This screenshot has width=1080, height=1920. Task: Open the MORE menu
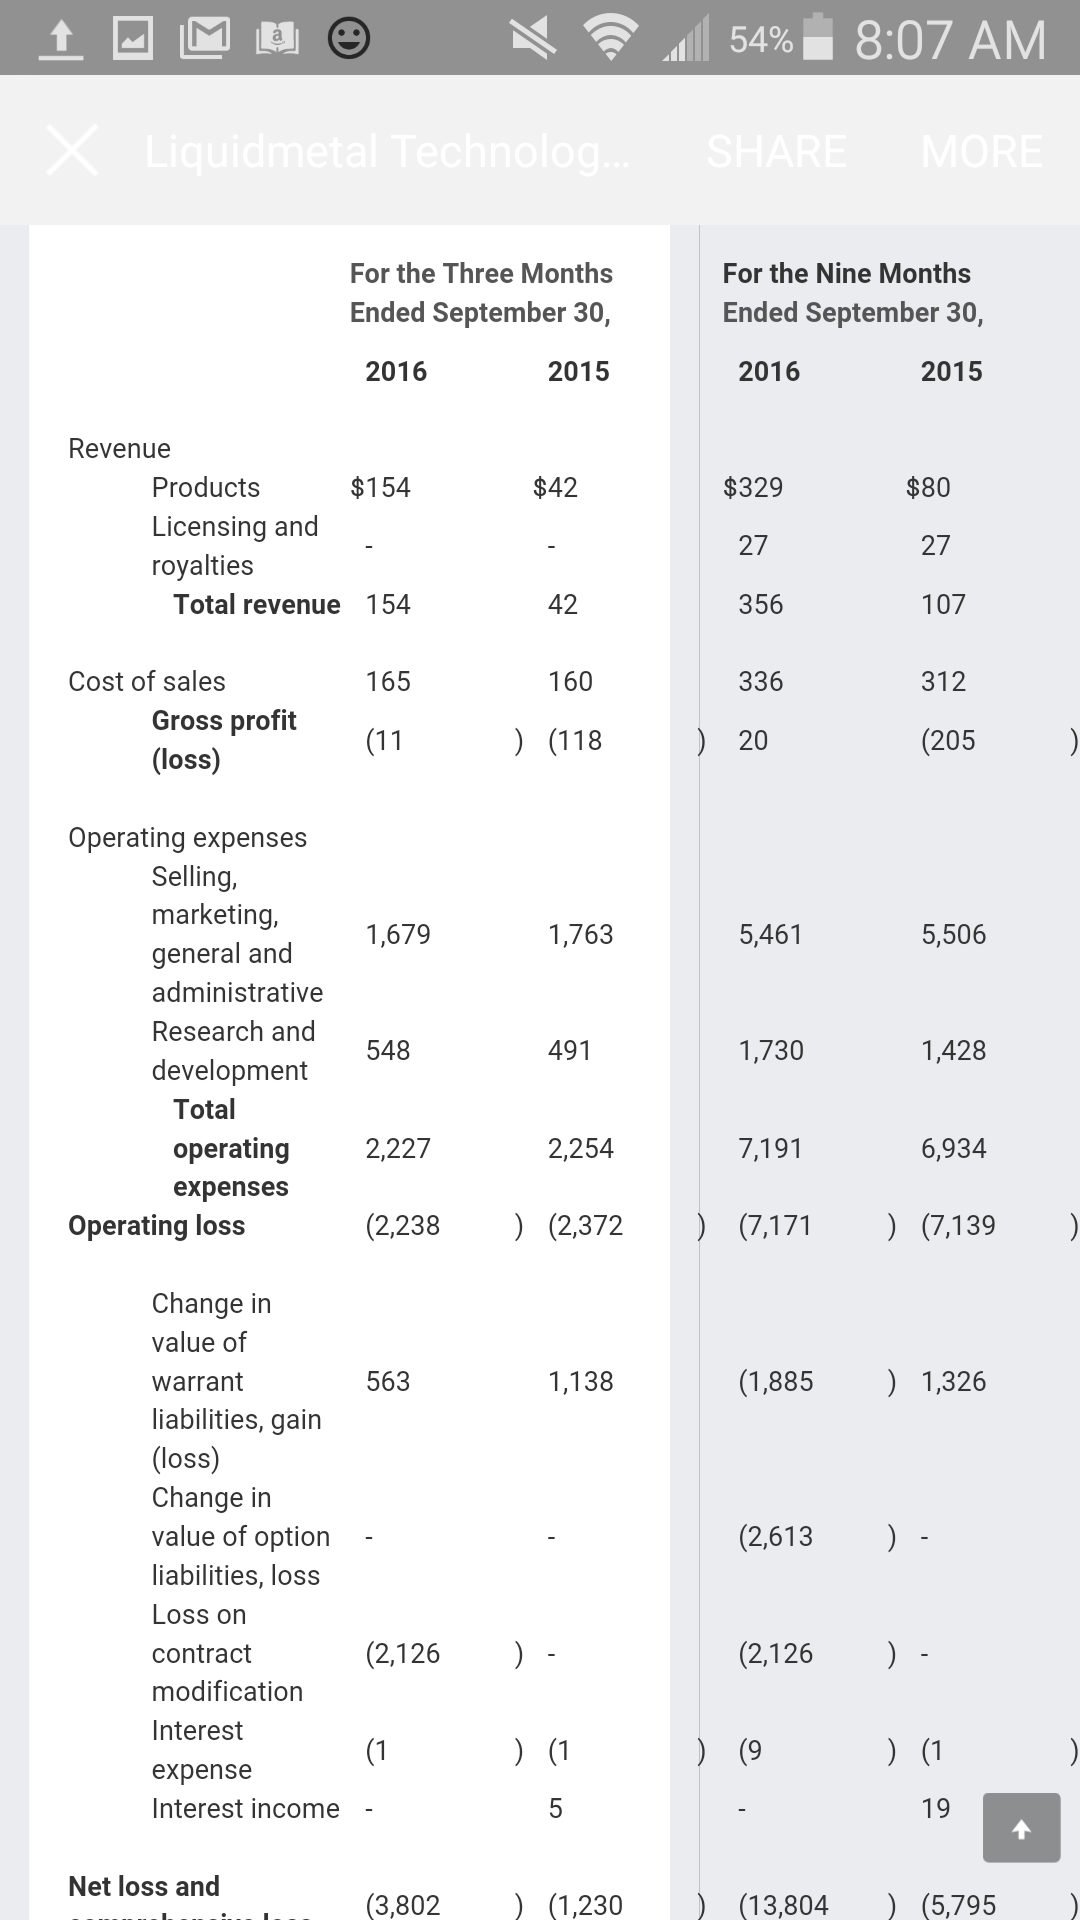(x=981, y=151)
